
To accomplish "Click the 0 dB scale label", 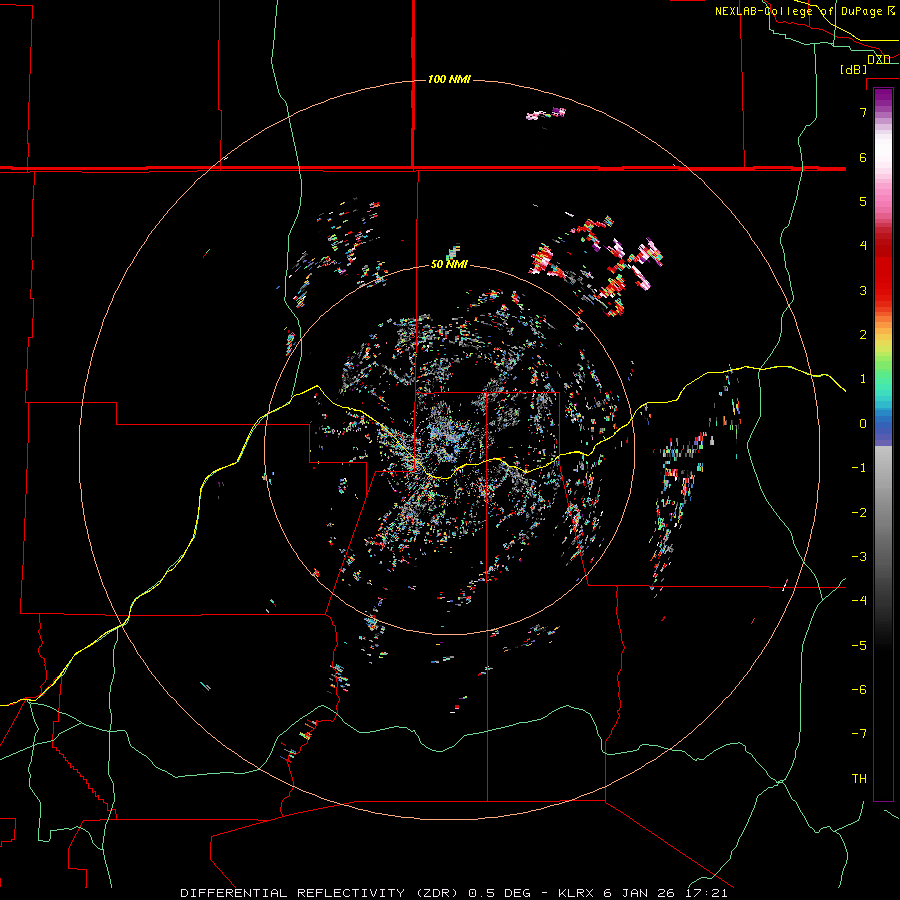I will click(863, 424).
